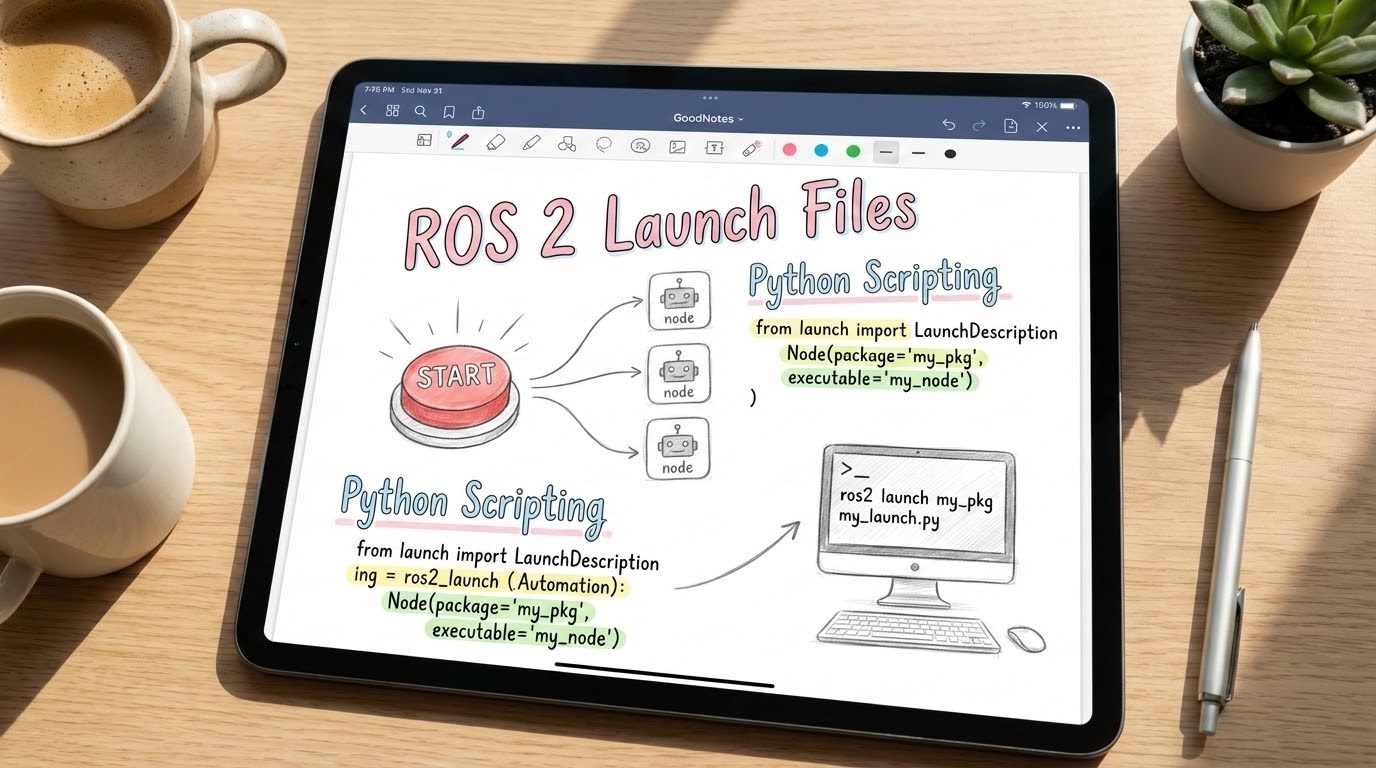The width and height of the screenshot is (1376, 768).
Task: Open the add page icon
Action: 1011,126
